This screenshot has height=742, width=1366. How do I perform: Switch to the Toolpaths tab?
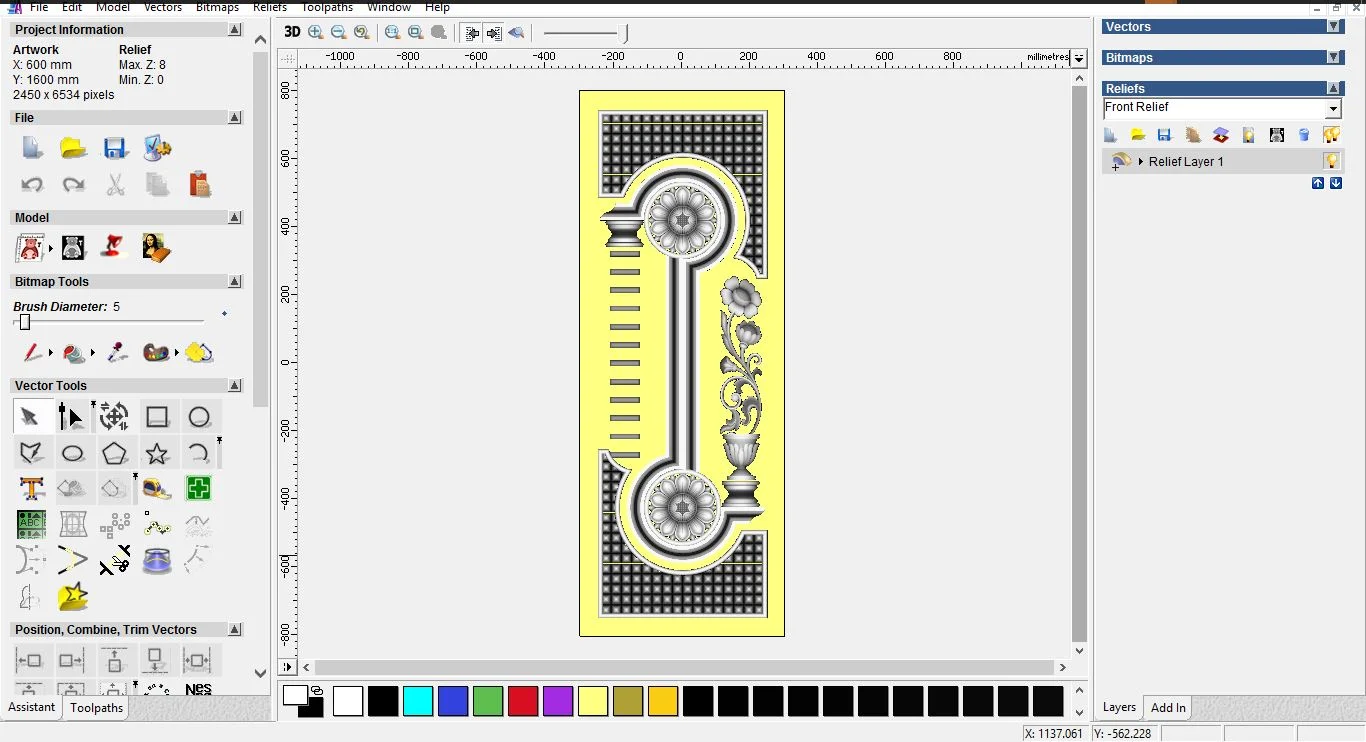click(96, 708)
